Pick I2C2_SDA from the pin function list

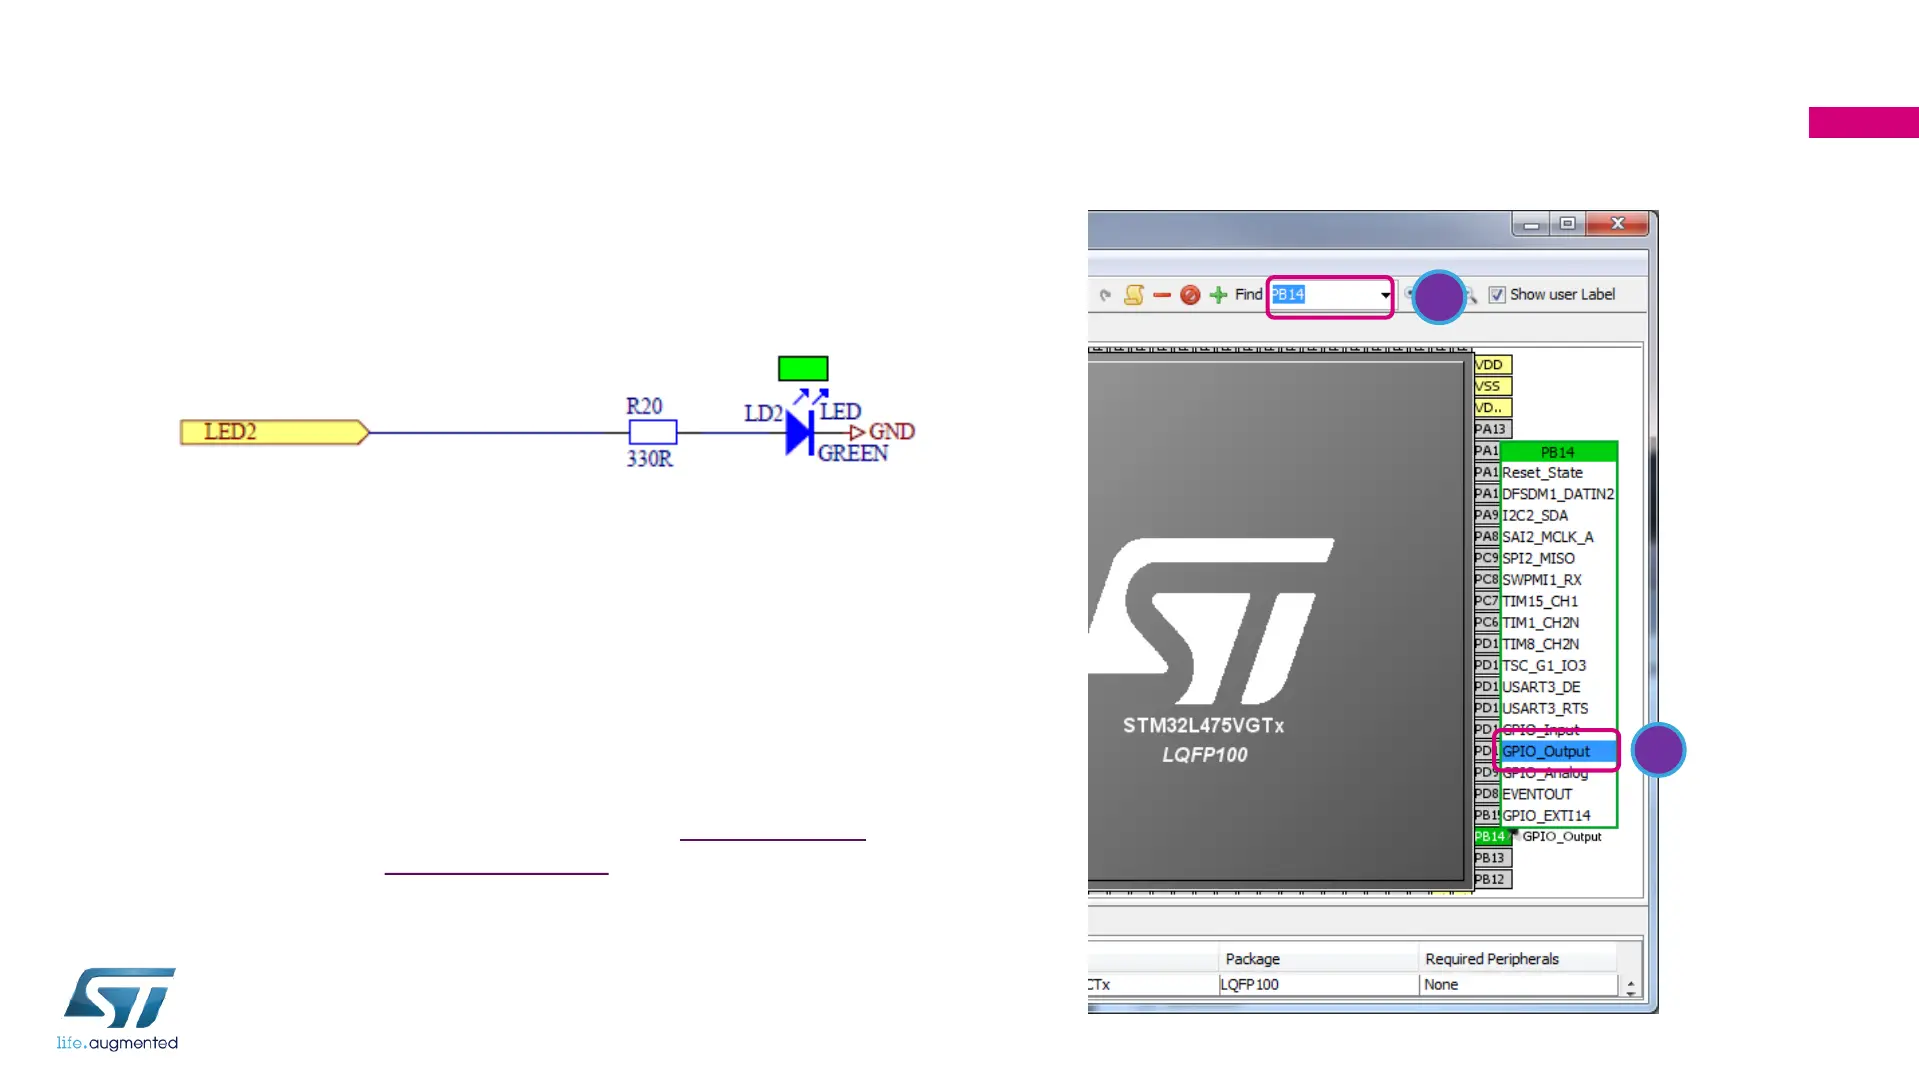(1558, 516)
